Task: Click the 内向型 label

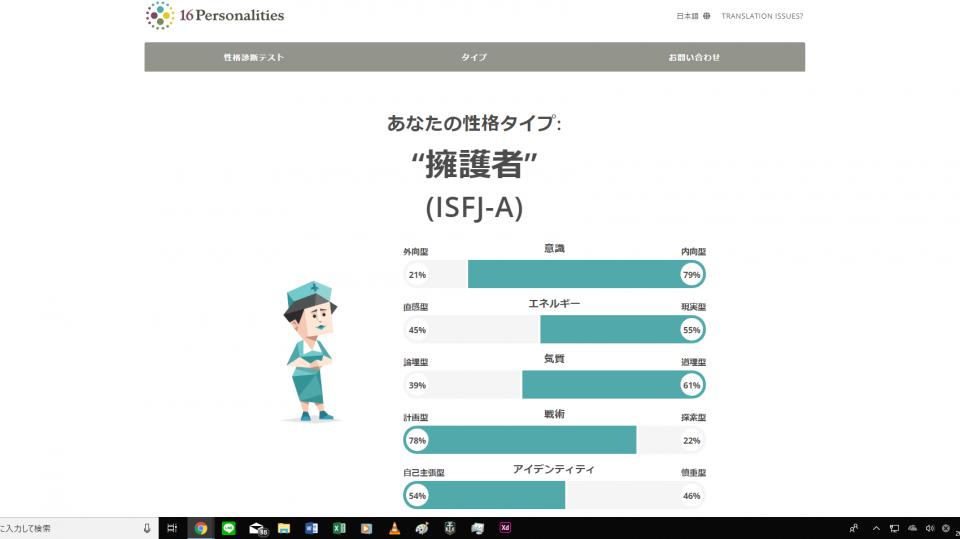Action: point(693,252)
